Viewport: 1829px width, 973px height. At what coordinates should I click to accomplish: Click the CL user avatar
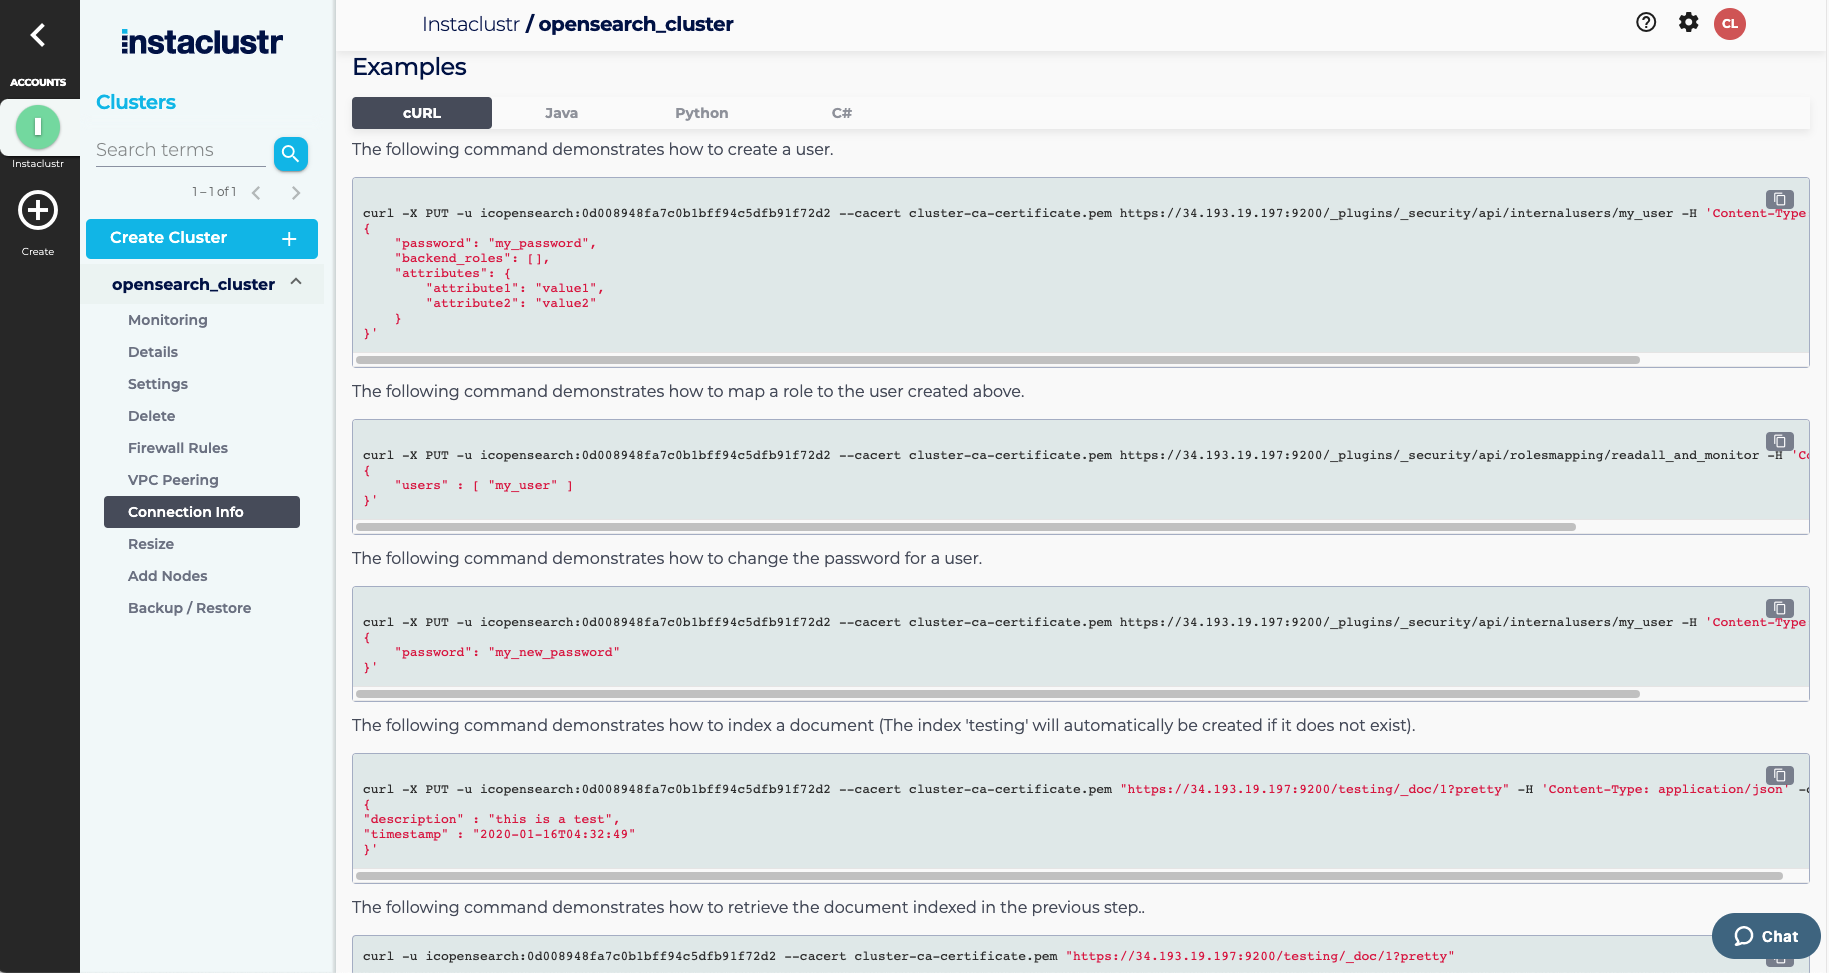pyautogui.click(x=1730, y=24)
